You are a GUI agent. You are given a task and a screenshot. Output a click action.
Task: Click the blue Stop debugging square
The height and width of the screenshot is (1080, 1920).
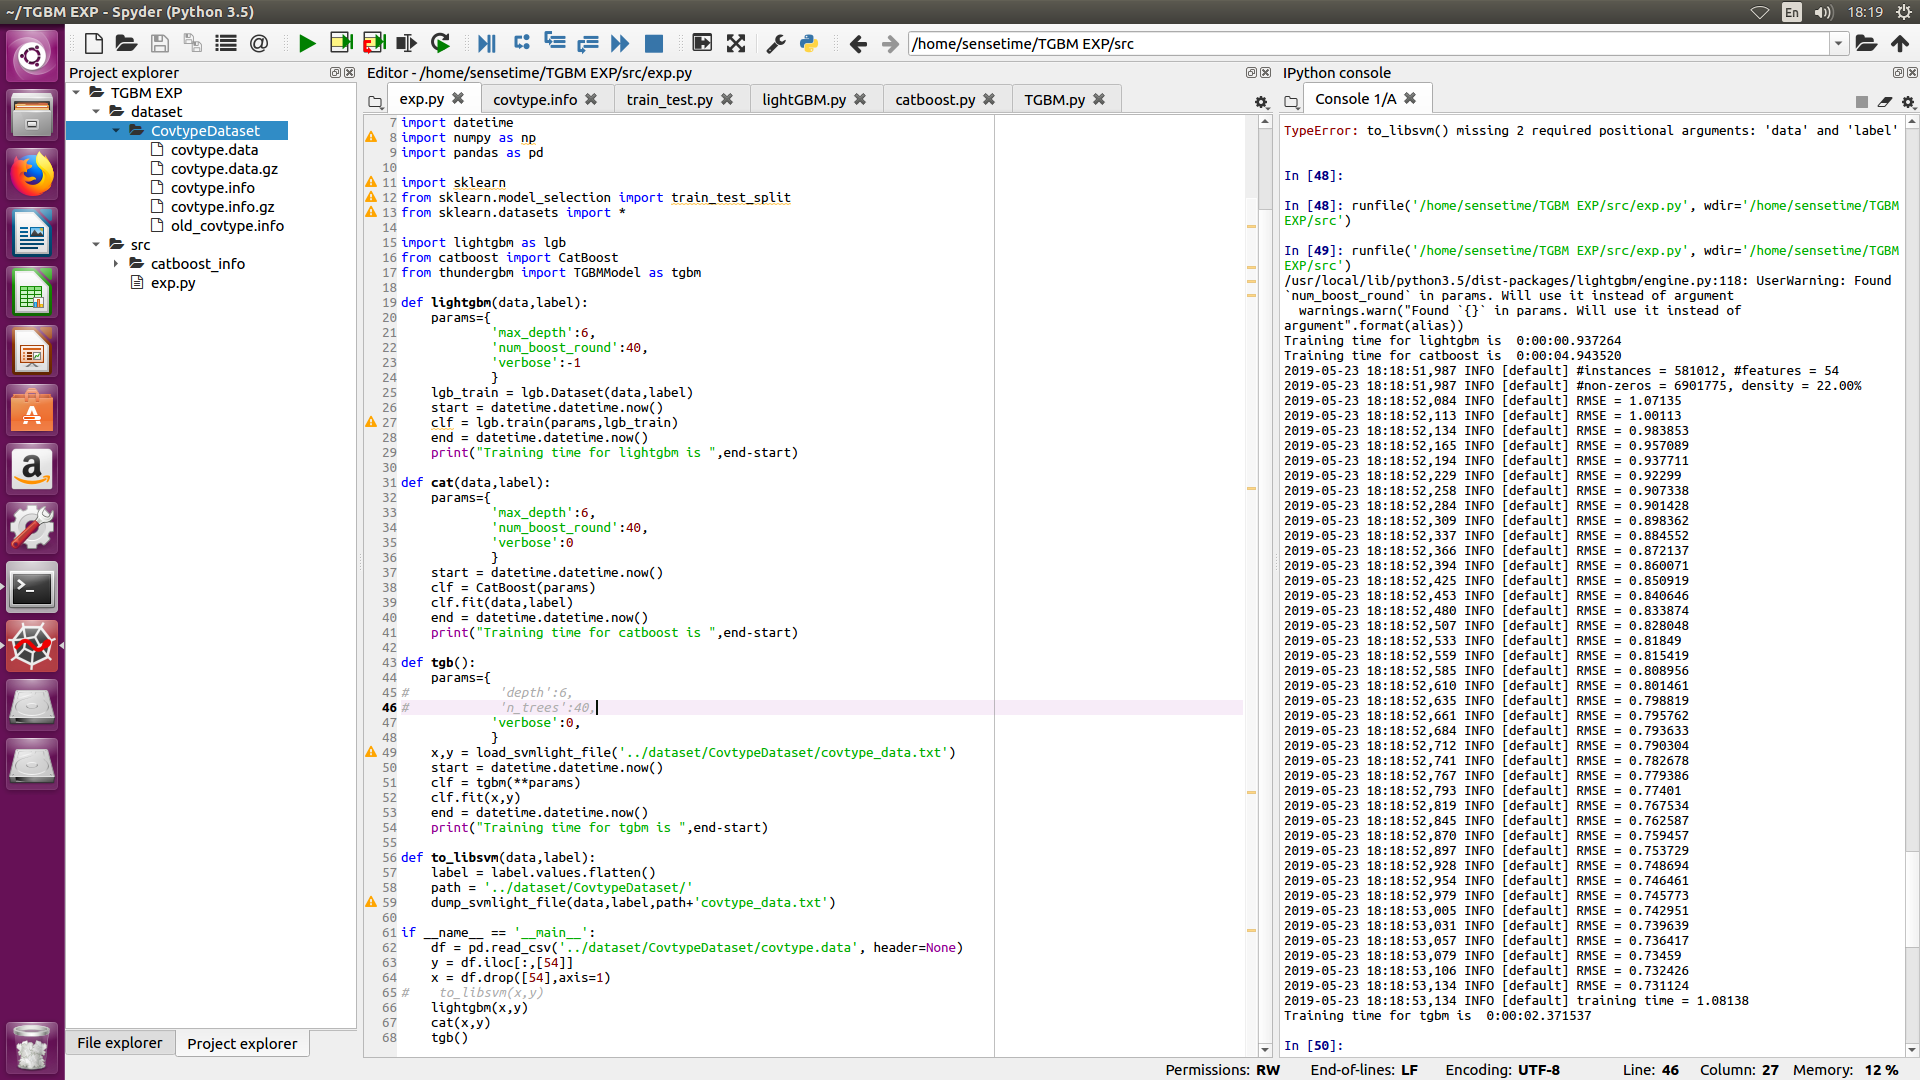coord(654,43)
